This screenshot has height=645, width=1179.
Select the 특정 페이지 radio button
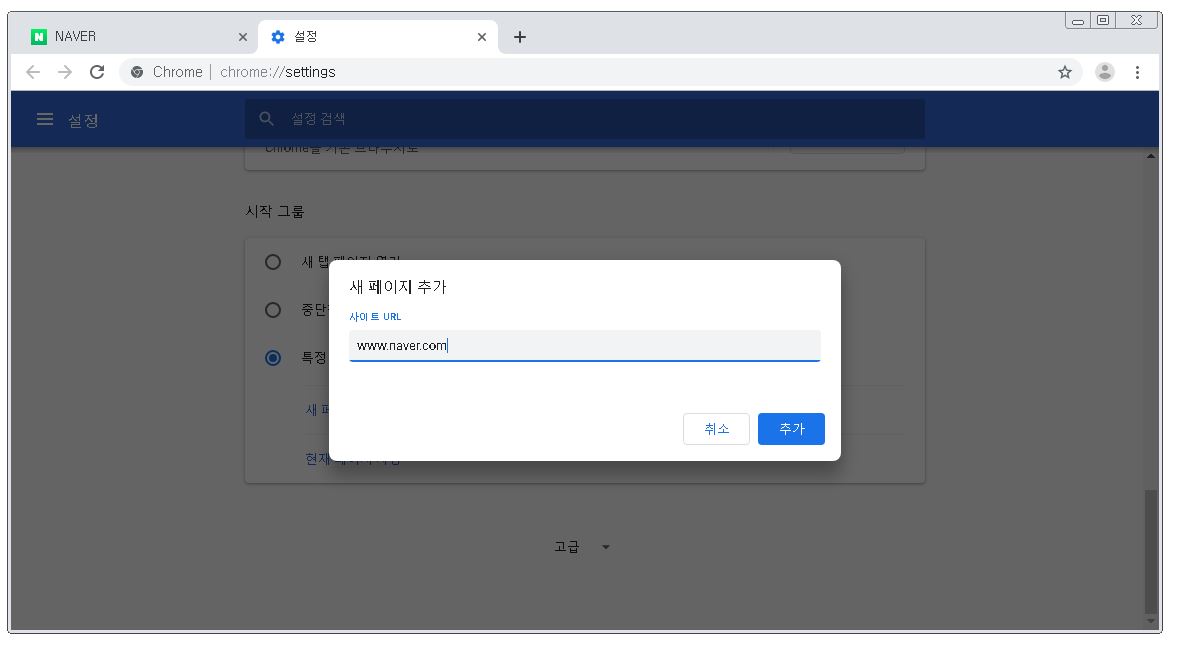click(x=273, y=358)
